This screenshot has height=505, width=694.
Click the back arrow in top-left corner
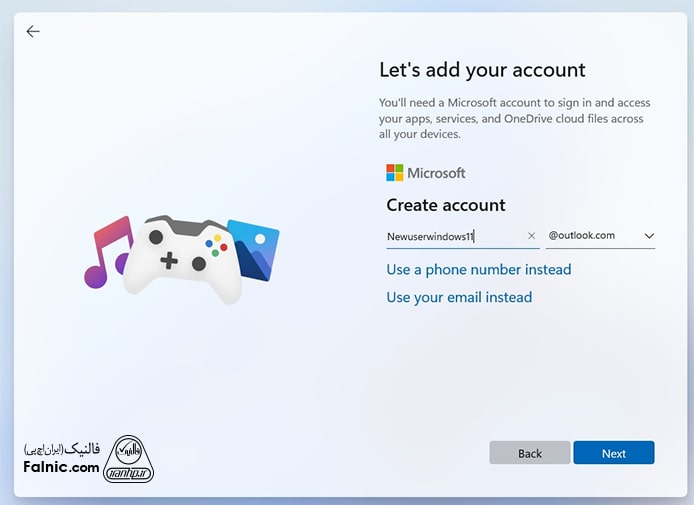(33, 31)
